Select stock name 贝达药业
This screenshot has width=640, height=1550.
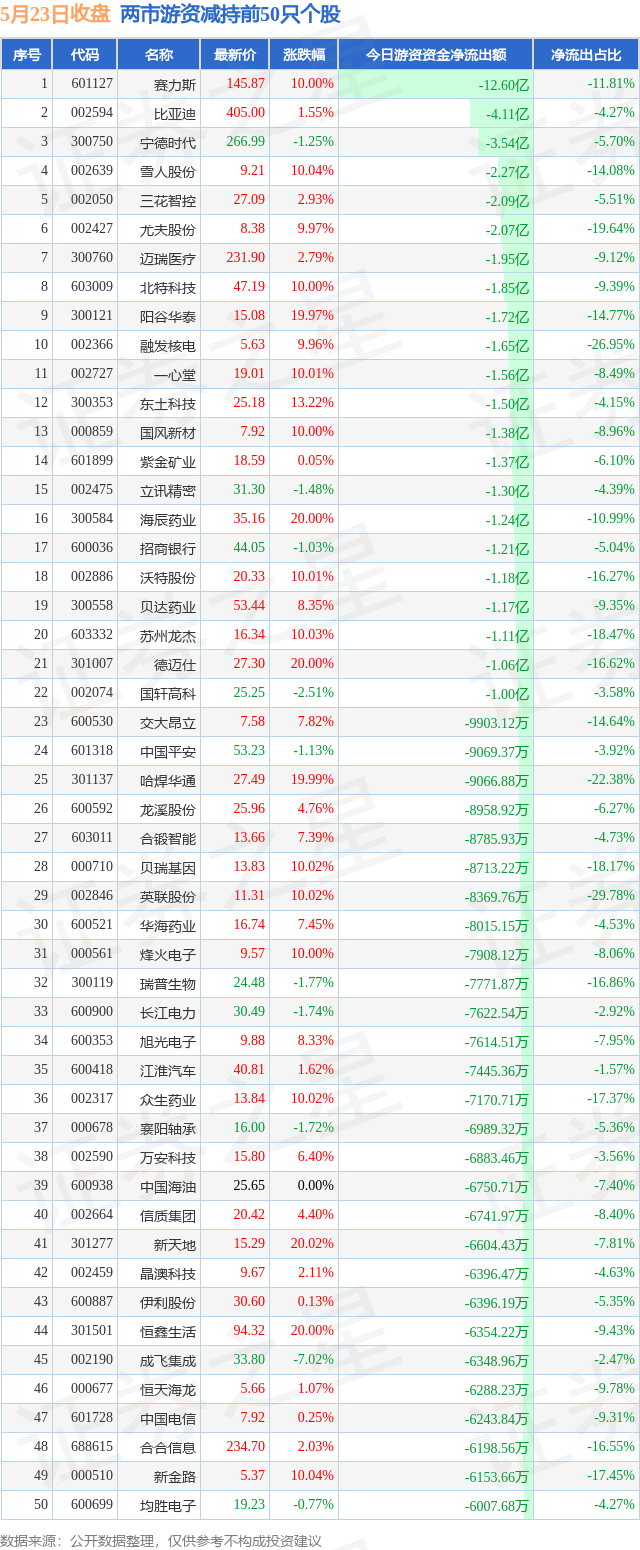click(168, 606)
